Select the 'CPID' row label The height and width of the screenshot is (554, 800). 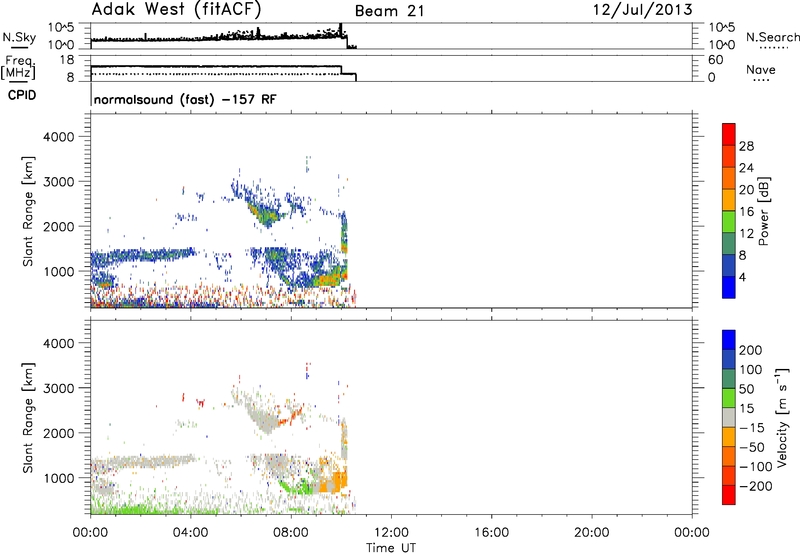pos(21,95)
